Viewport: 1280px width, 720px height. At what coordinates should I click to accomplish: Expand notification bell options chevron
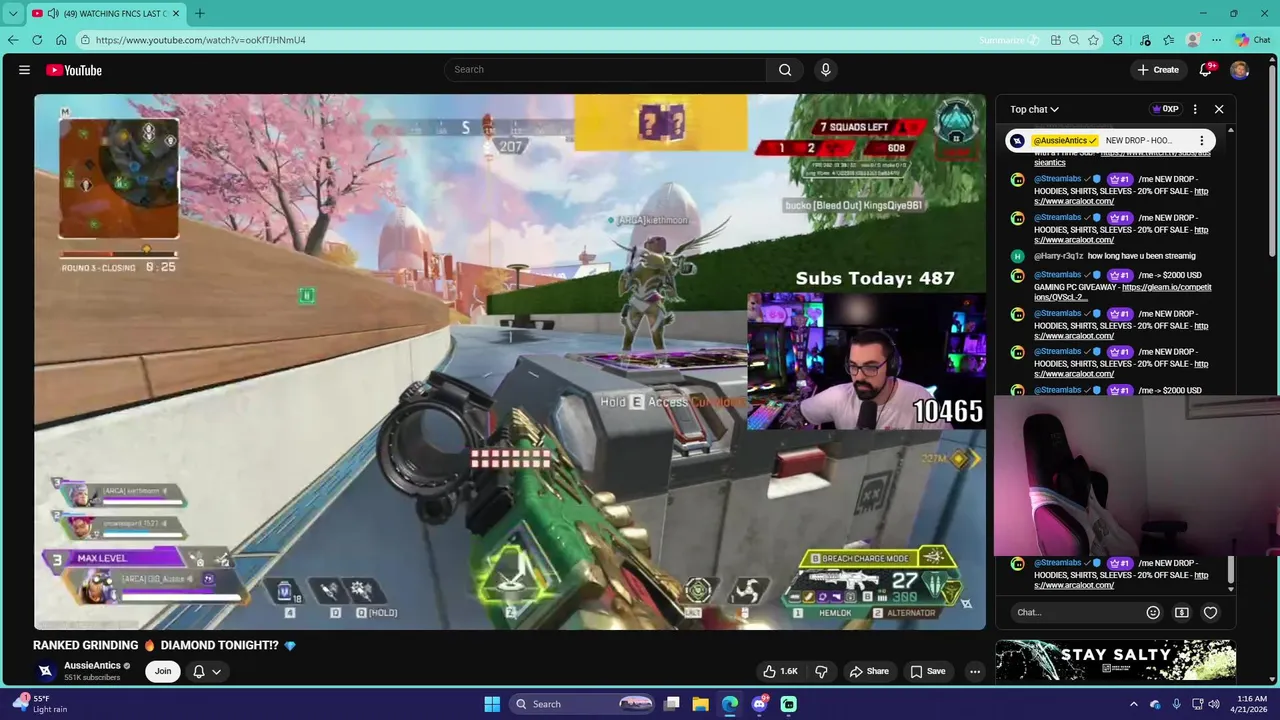216,672
